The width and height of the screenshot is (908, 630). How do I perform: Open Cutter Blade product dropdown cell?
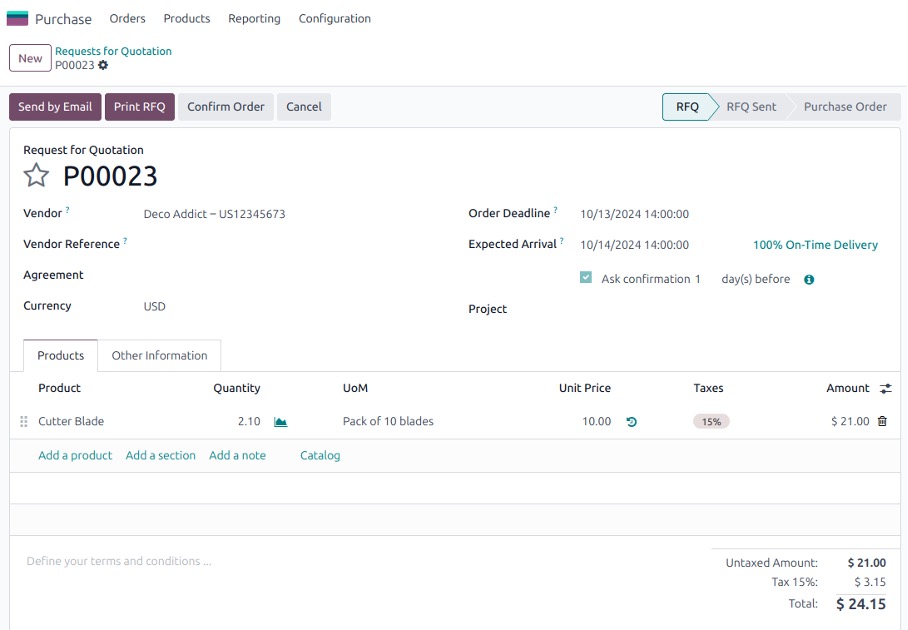click(71, 422)
